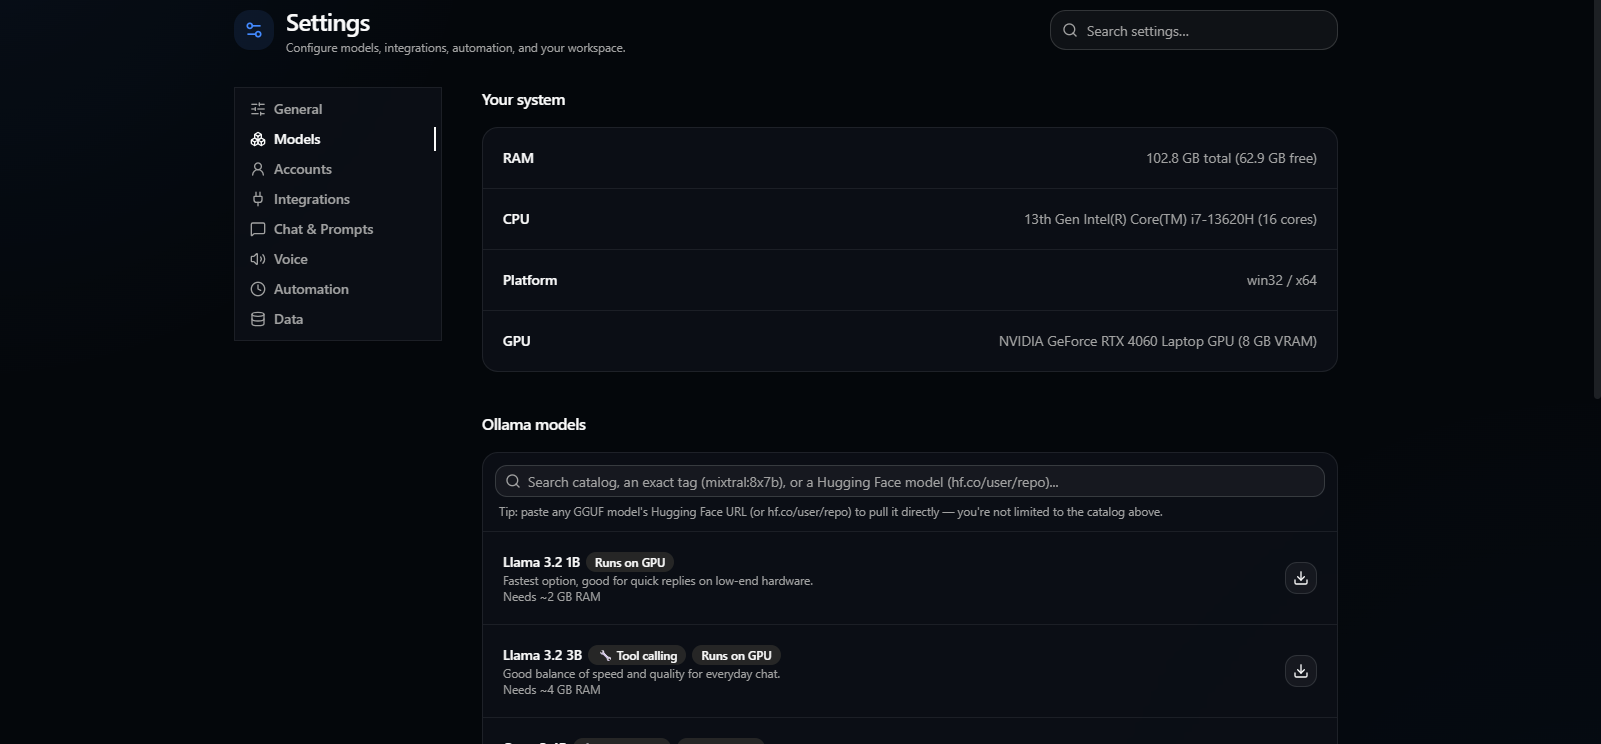
Task: Click the Chat & Prompts bubble icon
Action: coord(258,229)
